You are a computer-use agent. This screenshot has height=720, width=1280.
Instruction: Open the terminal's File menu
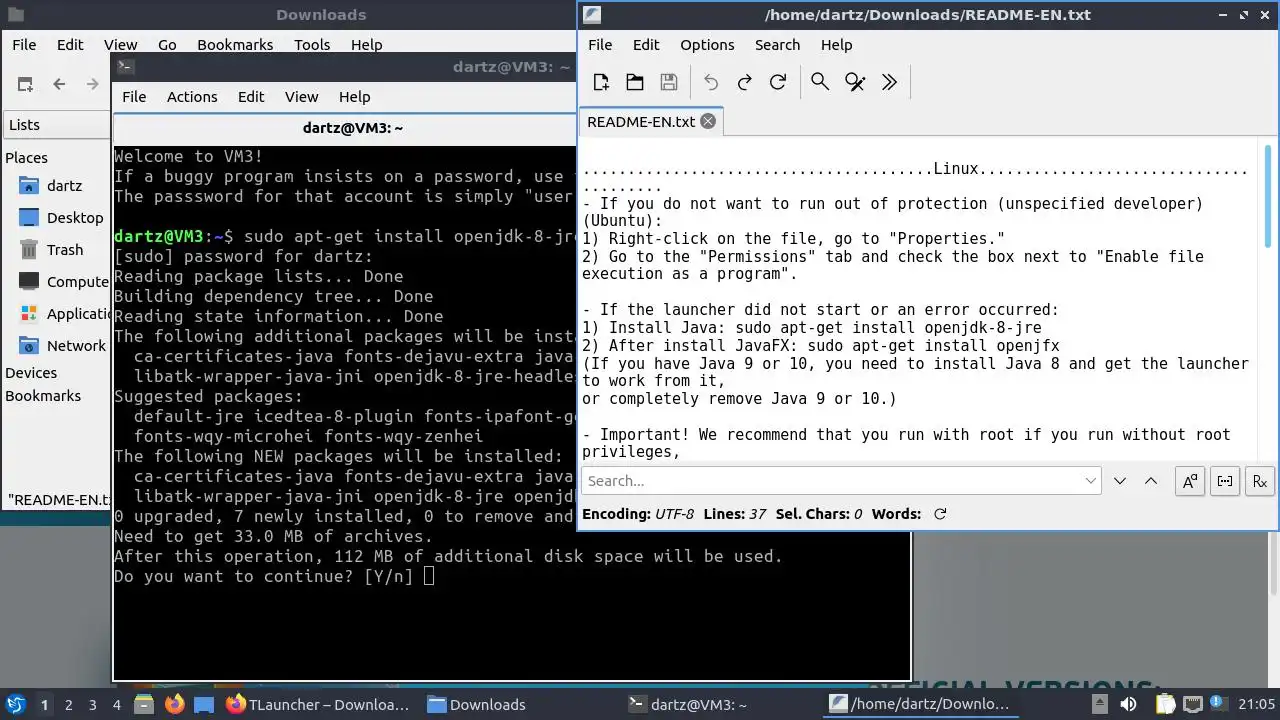134,97
